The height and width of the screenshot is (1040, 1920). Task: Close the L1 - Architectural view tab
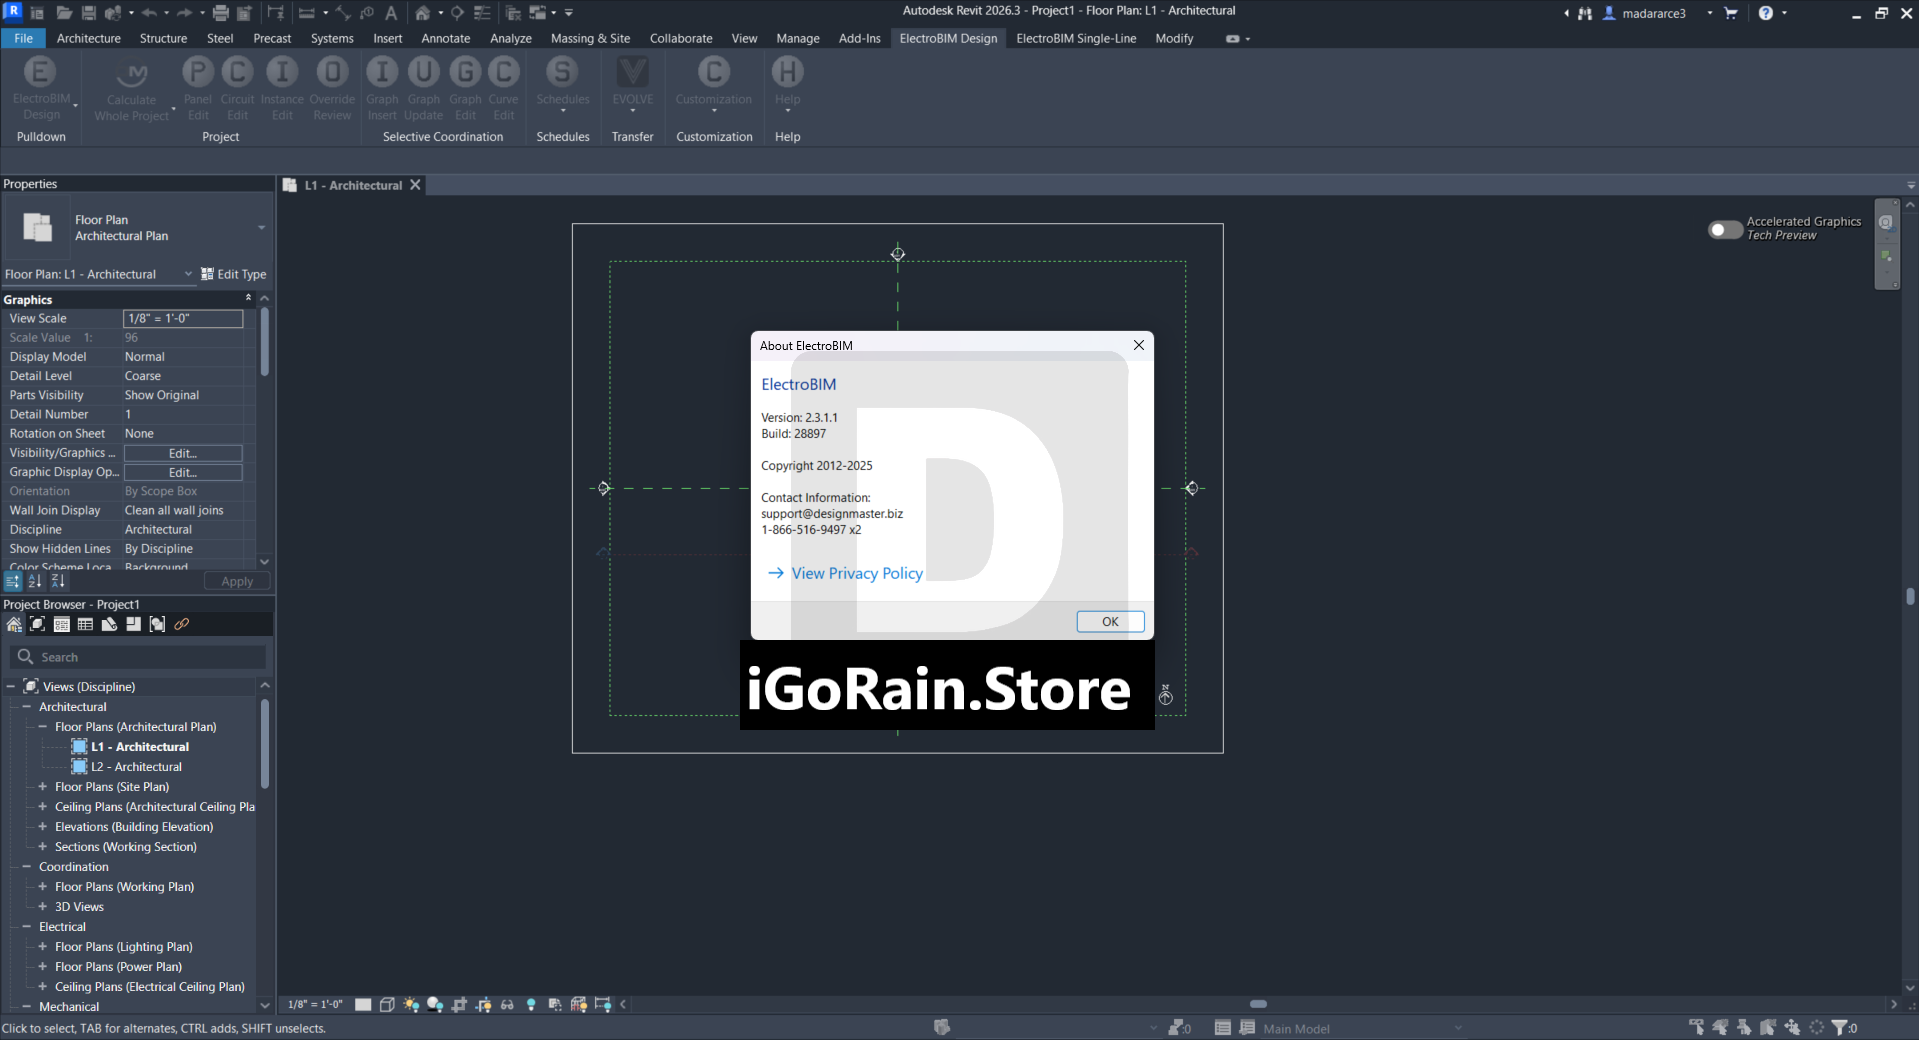pyautogui.click(x=415, y=185)
